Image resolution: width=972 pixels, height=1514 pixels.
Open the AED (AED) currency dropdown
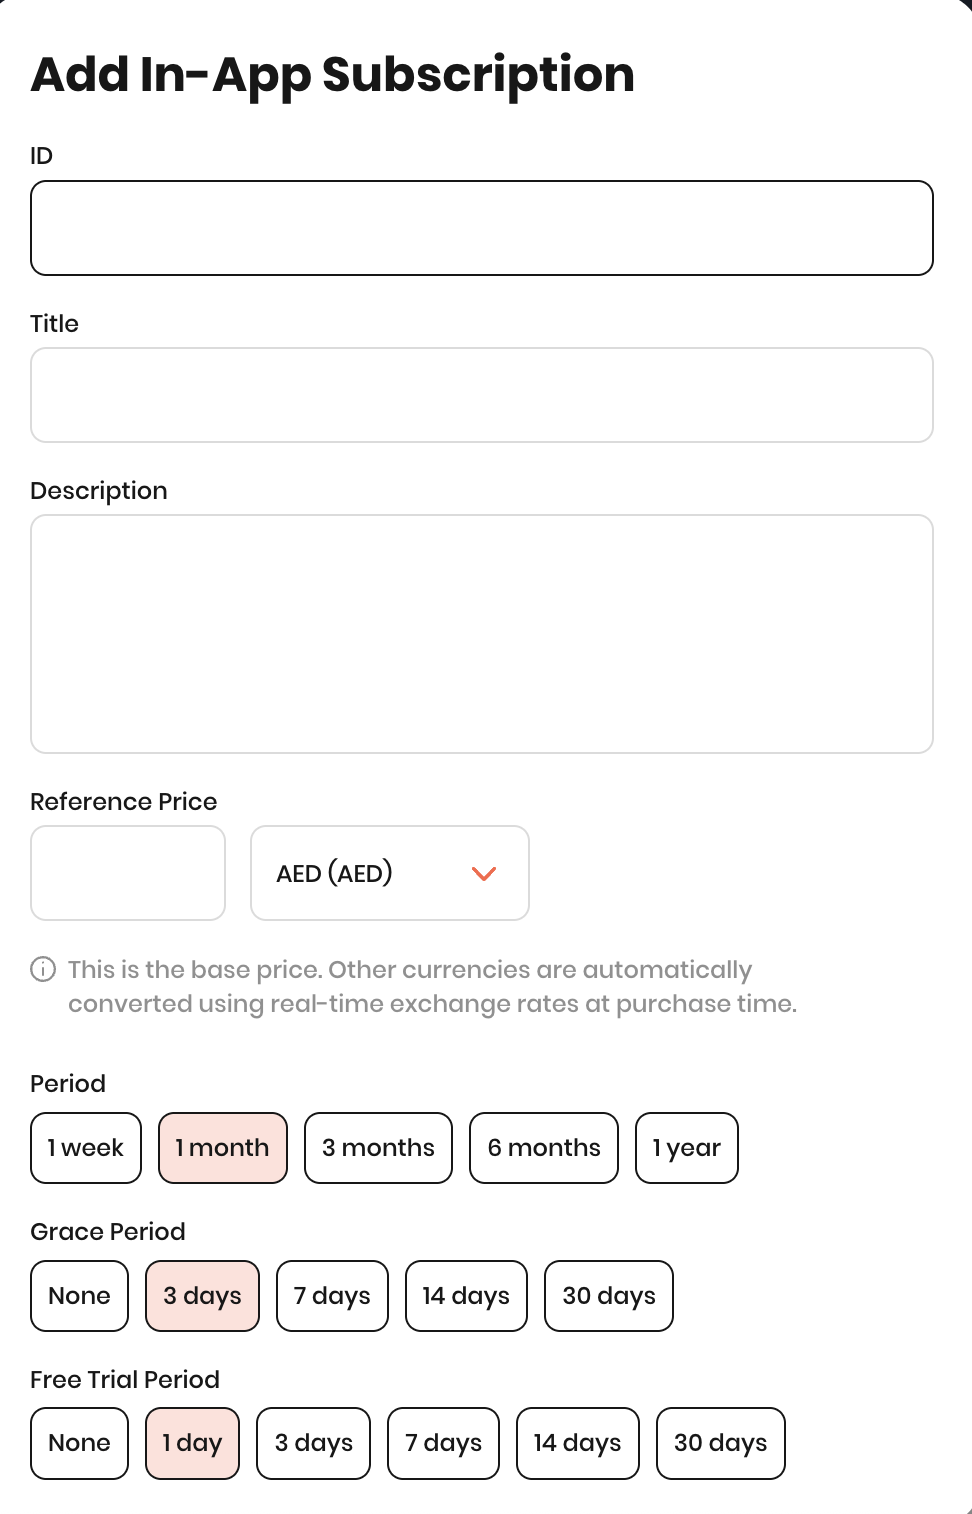(x=389, y=873)
